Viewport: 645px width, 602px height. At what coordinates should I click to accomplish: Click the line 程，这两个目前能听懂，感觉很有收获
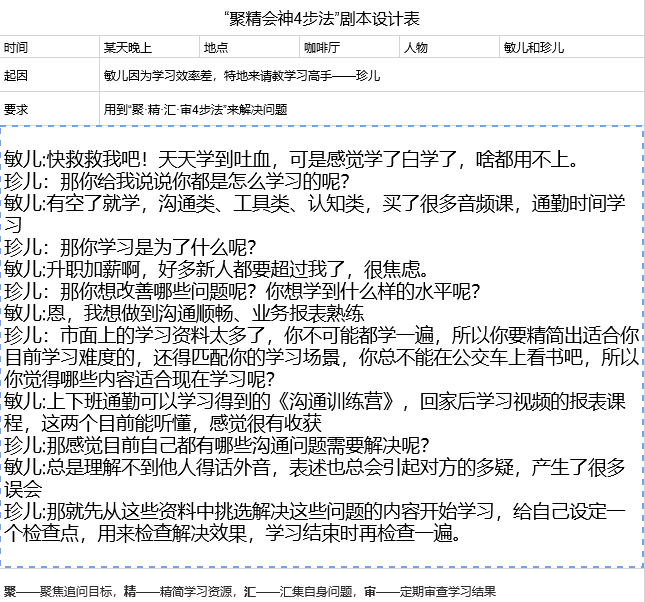pos(163,423)
